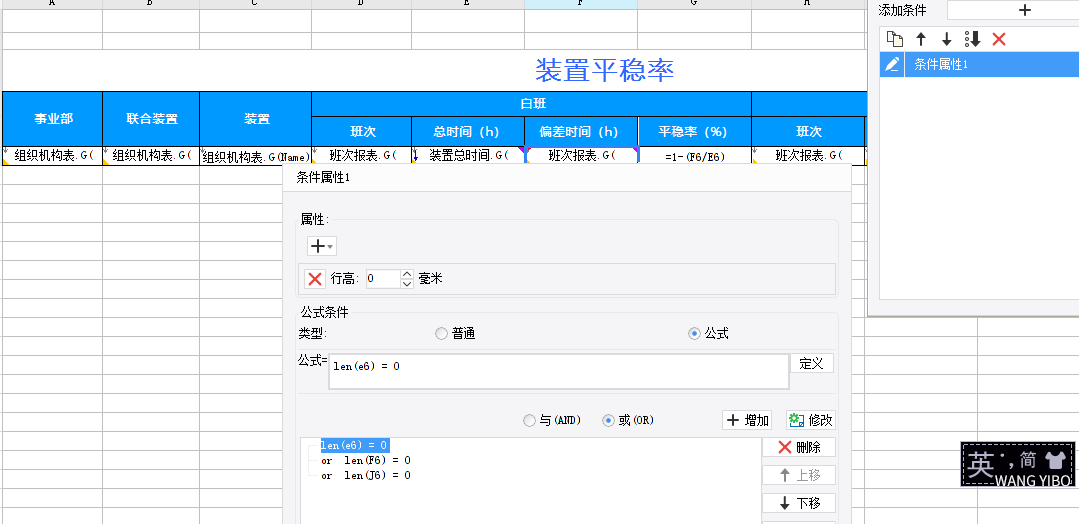Image resolution: width=1079 pixels, height=524 pixels.
Task: Click the 组织机构表.G(Name) cell
Action: point(256,156)
